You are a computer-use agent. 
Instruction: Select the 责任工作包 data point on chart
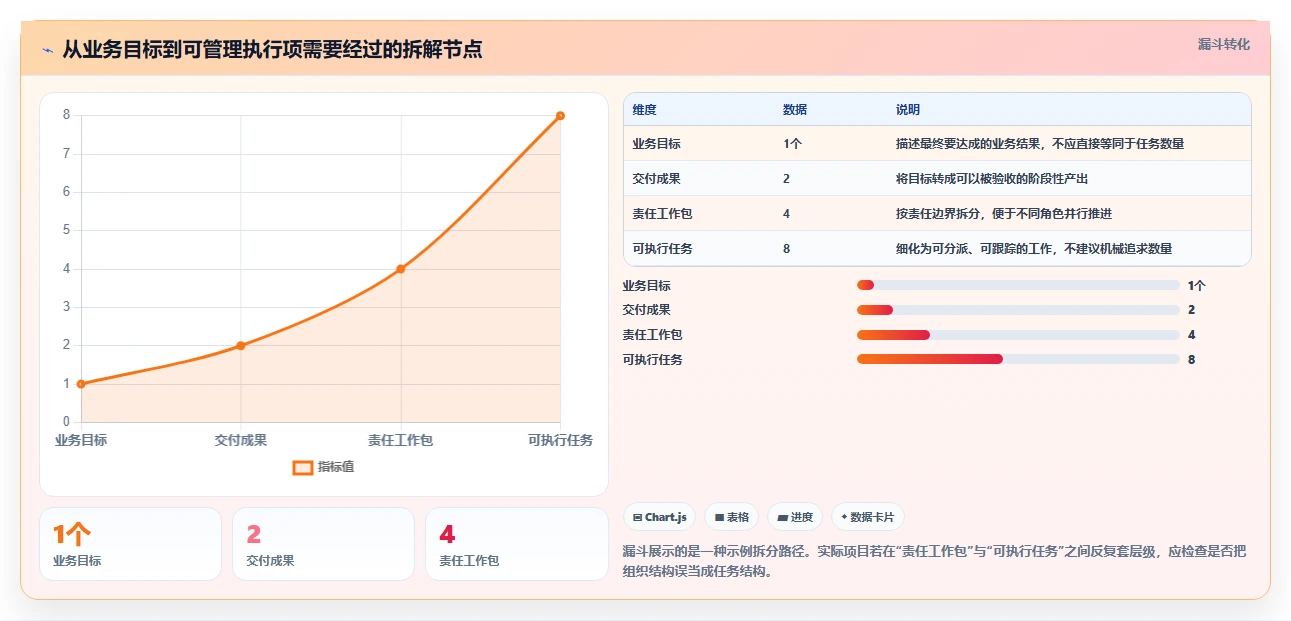click(401, 269)
